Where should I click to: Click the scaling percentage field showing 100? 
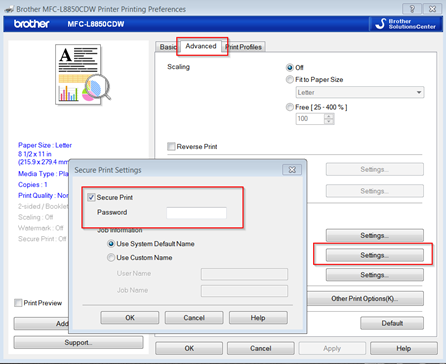click(310, 119)
